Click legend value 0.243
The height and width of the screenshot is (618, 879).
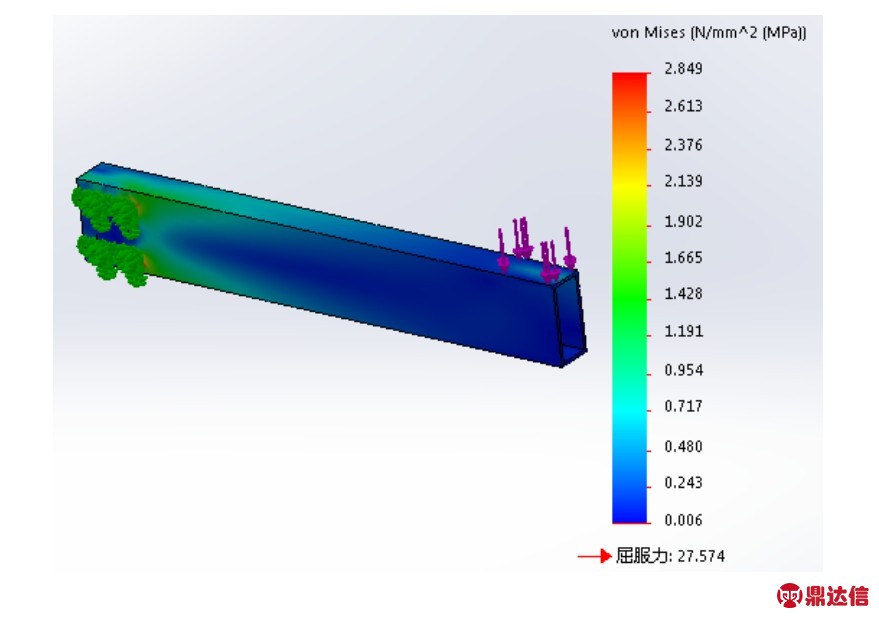pos(683,483)
